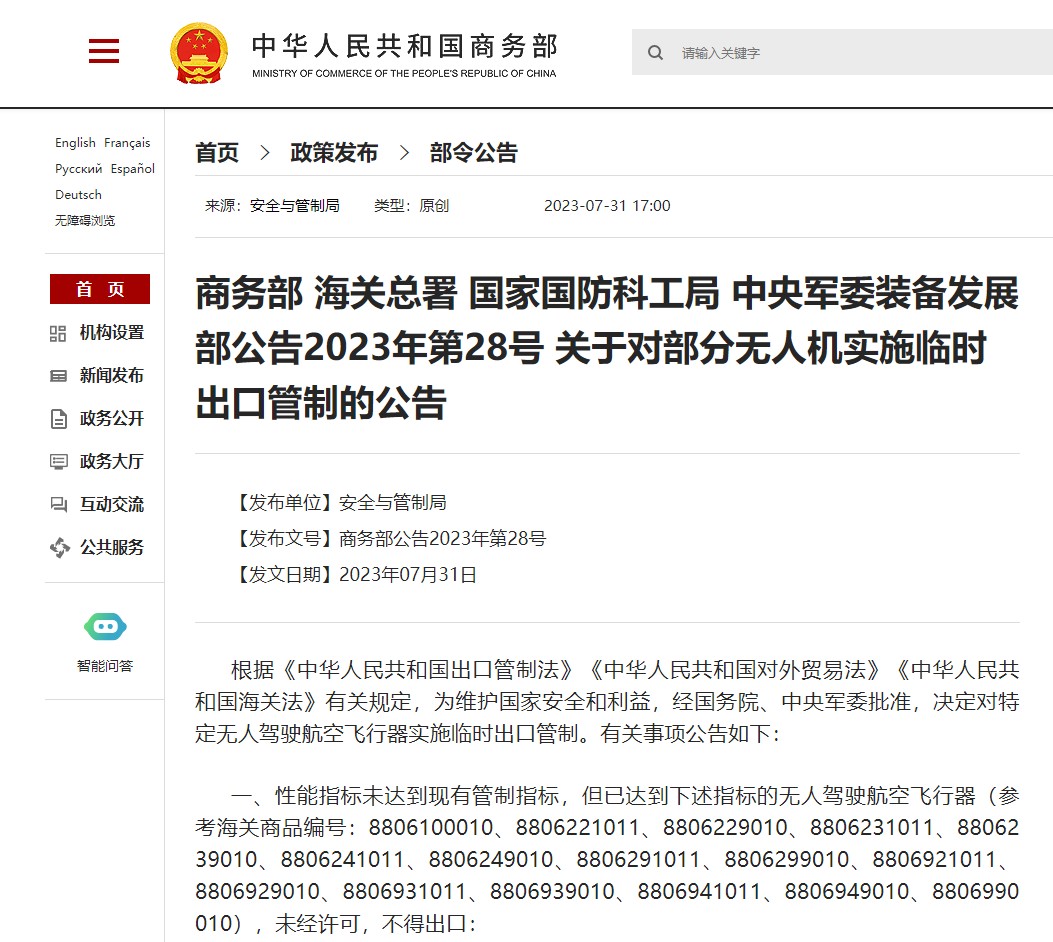Click the 中华人民共和国商务部 site title
The width and height of the screenshot is (1053, 942).
pos(404,46)
